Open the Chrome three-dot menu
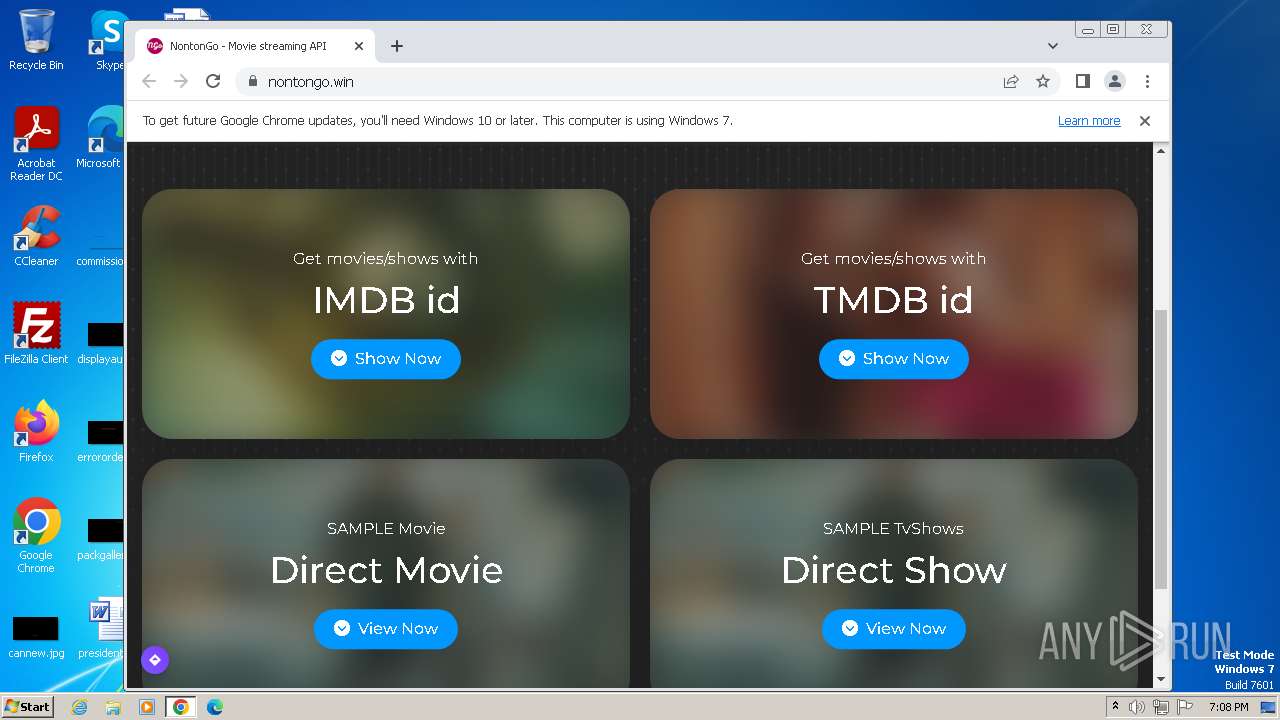The height and width of the screenshot is (720, 1280). pos(1147,82)
